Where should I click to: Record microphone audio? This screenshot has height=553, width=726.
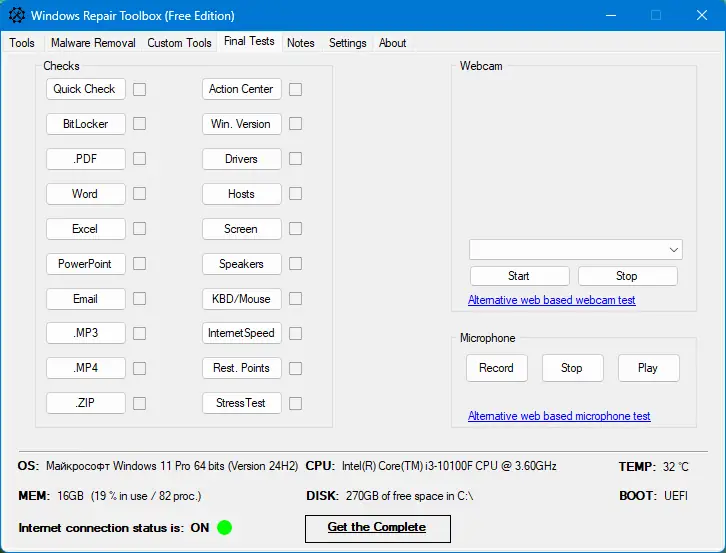click(497, 368)
